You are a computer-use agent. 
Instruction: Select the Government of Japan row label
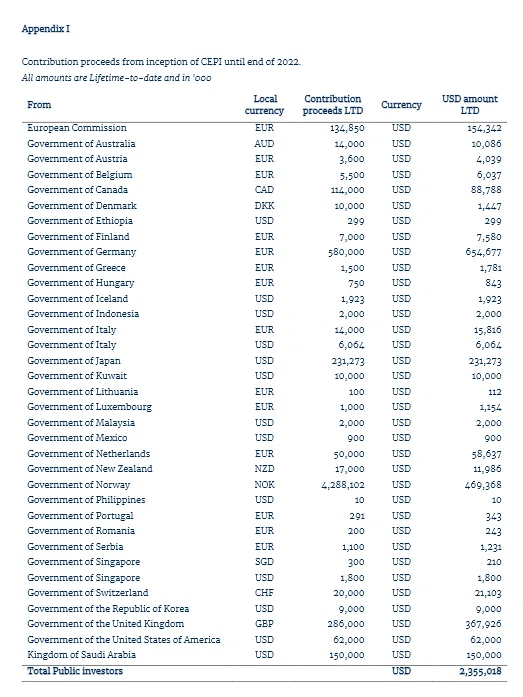(x=74, y=361)
